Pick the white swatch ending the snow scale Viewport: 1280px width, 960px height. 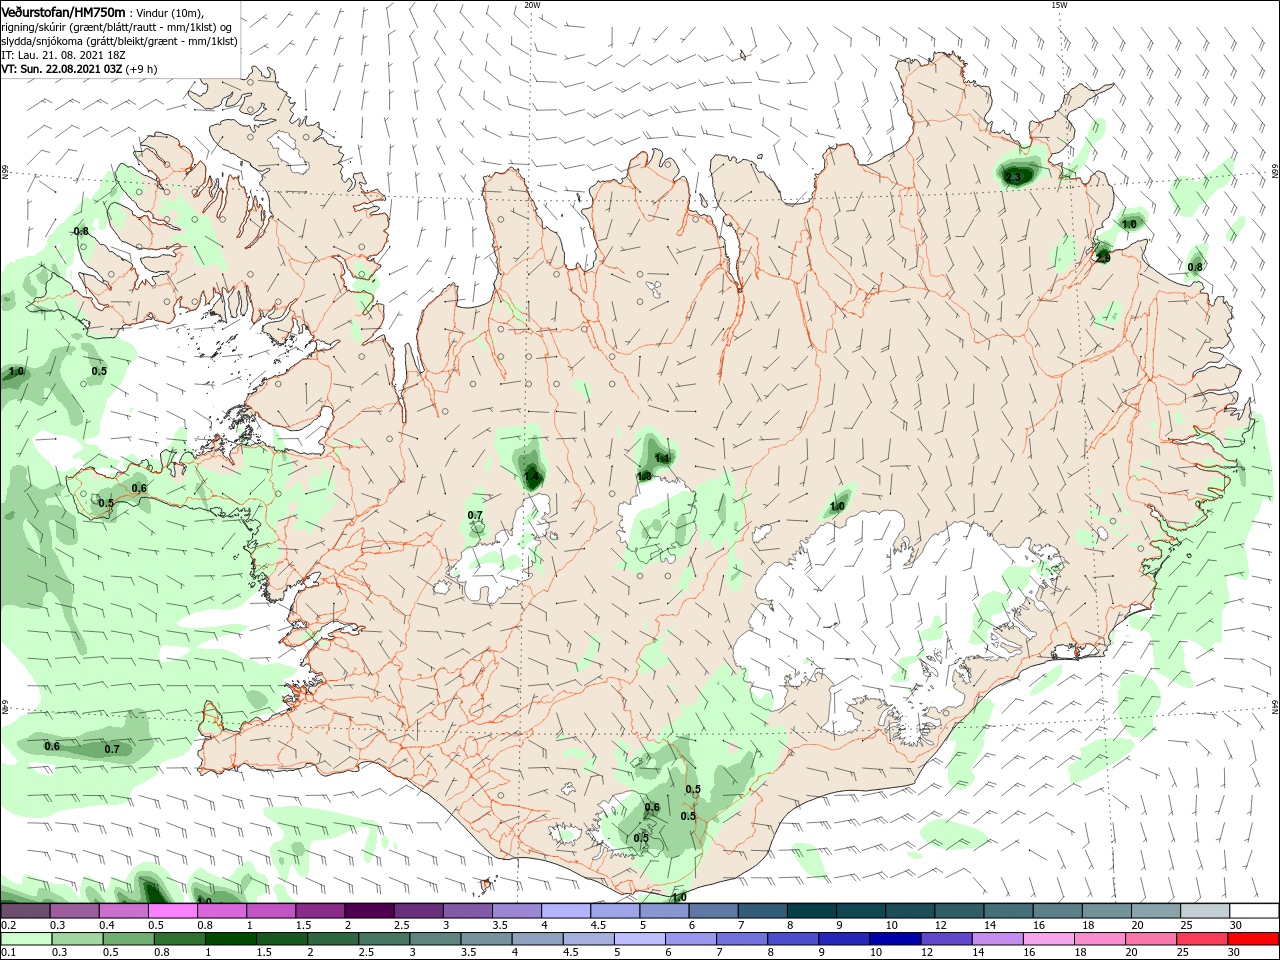click(1253, 911)
